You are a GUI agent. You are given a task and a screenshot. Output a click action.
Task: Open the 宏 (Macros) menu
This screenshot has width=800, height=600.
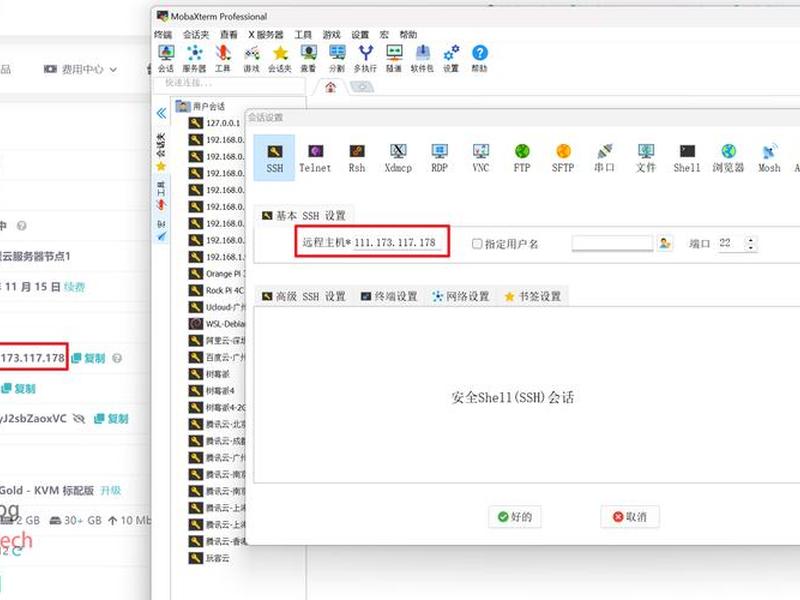click(384, 35)
